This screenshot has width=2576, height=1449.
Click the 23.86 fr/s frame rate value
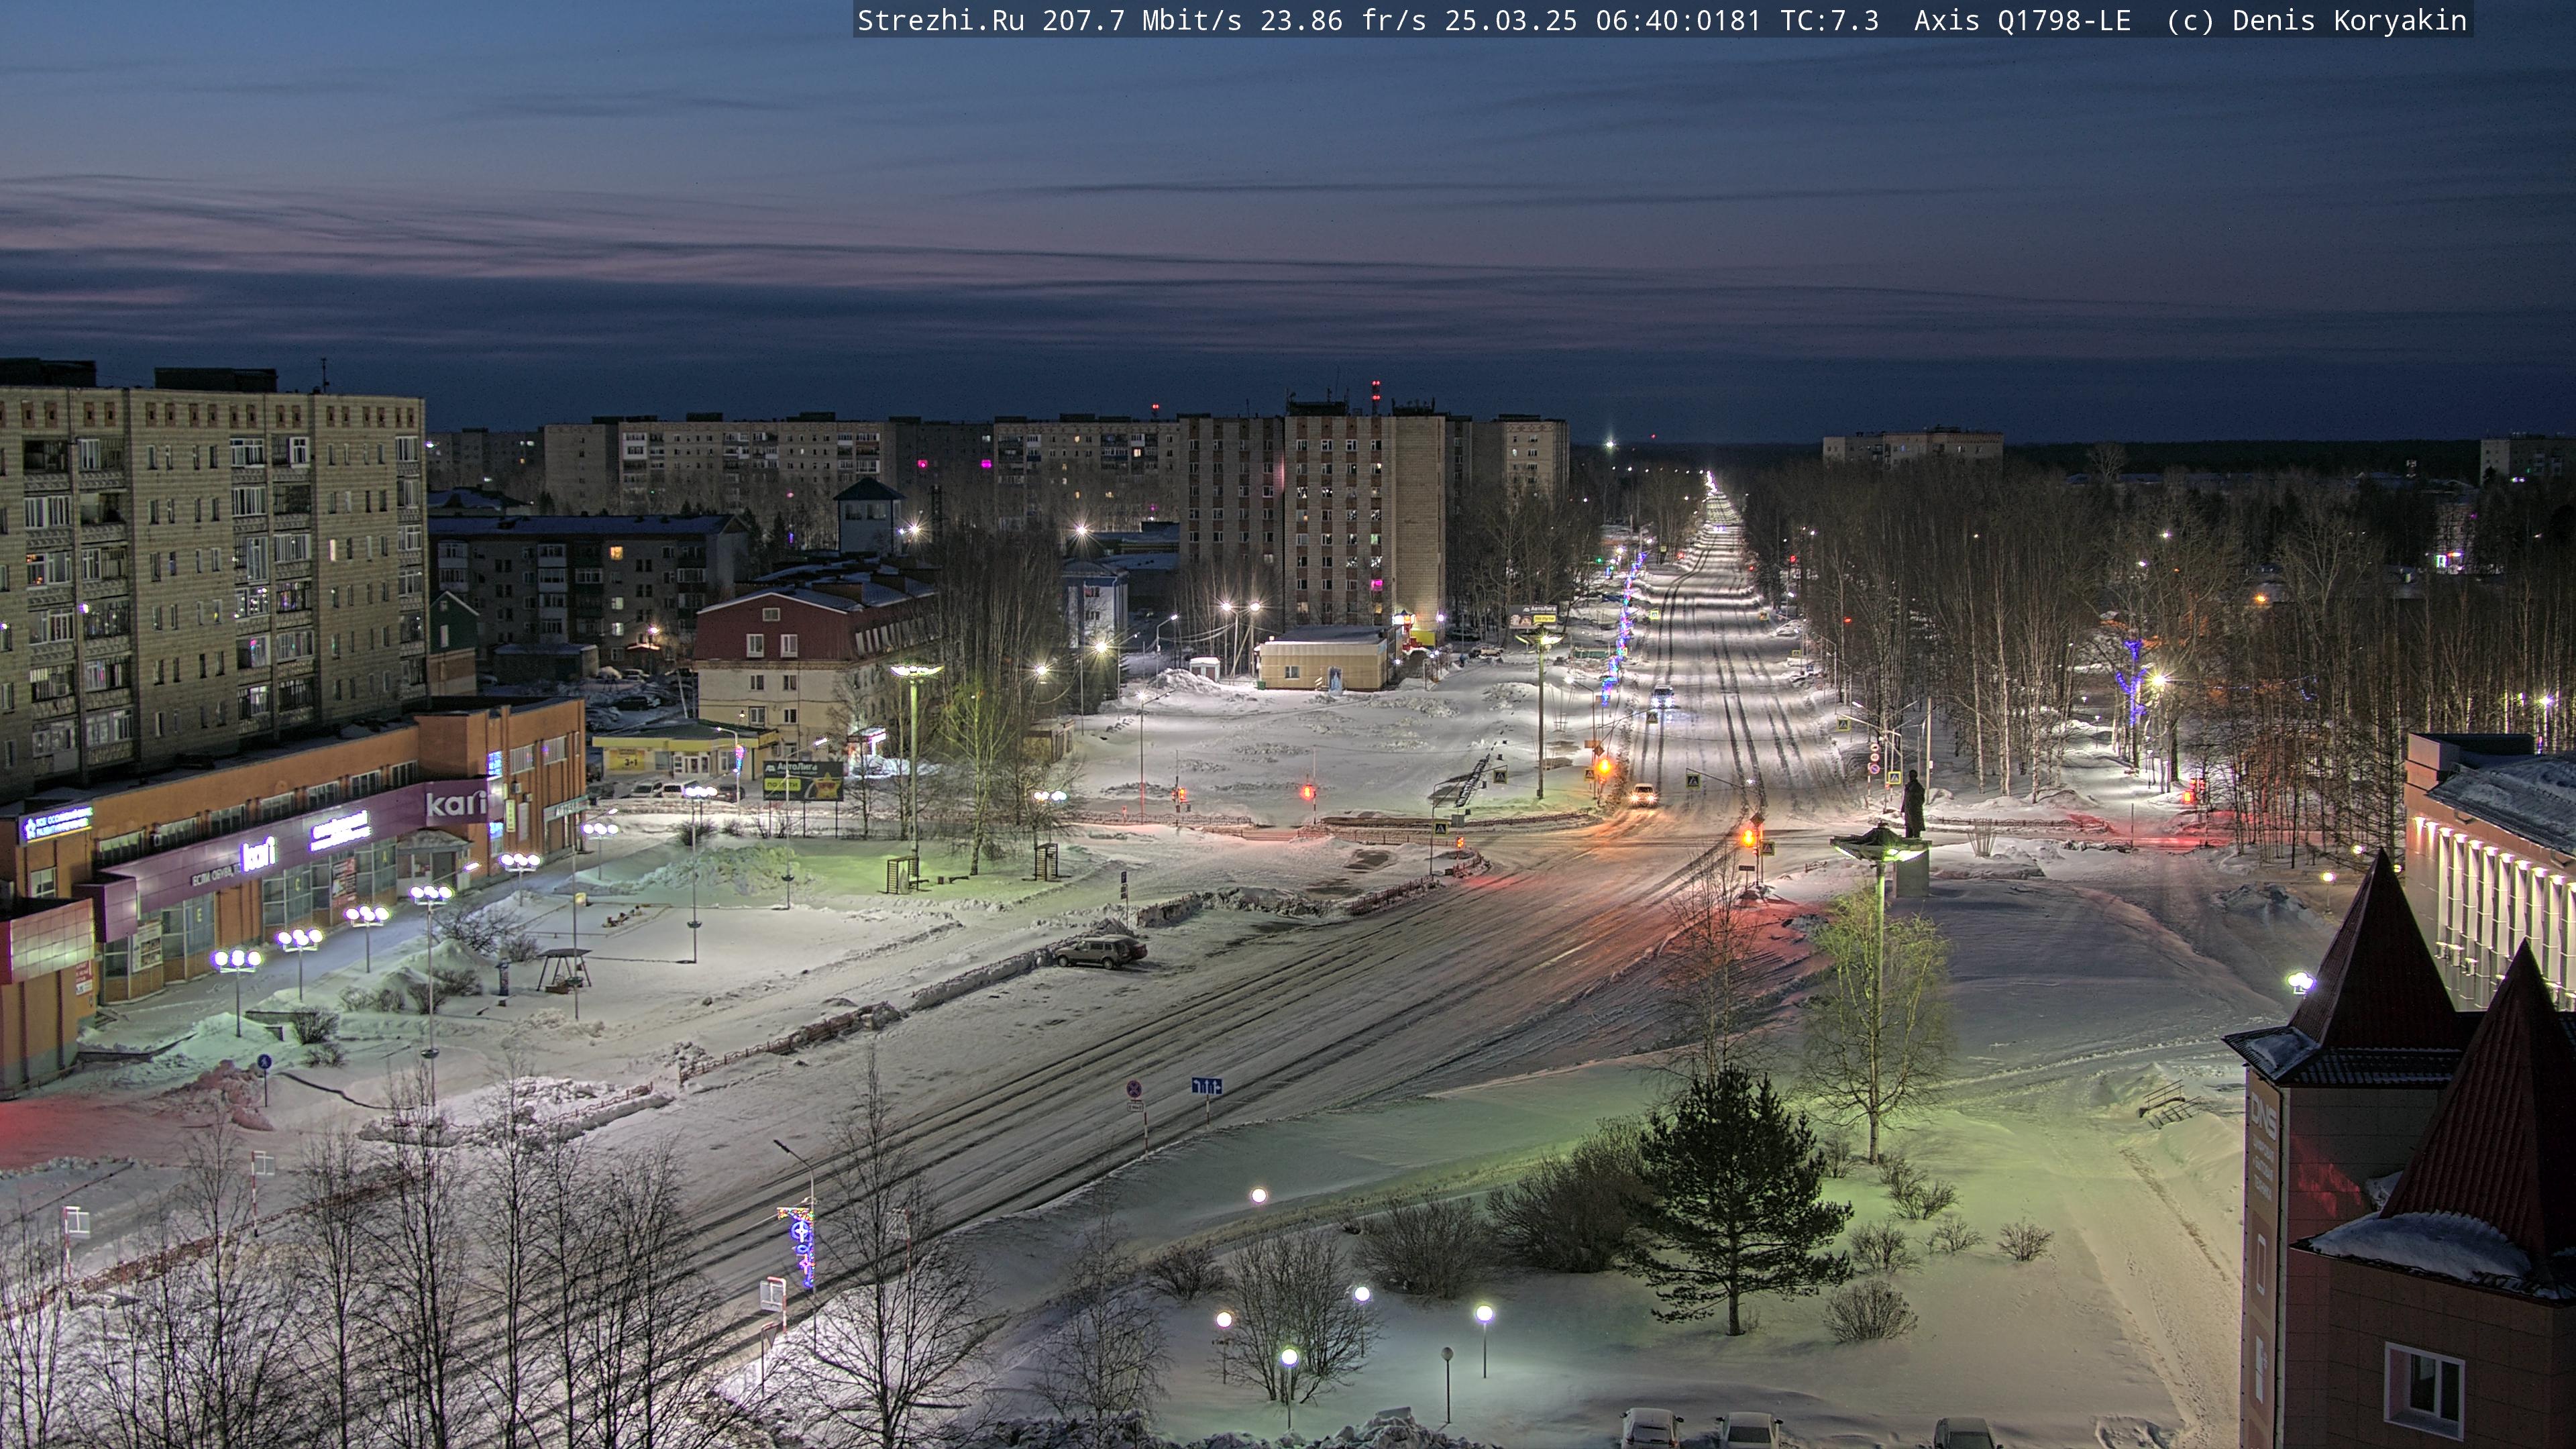coord(1343,20)
